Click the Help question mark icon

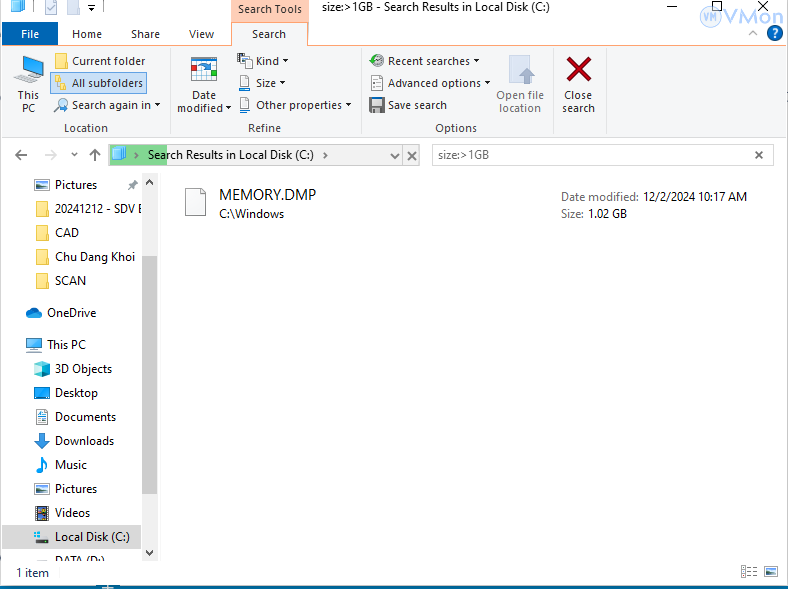(x=774, y=34)
